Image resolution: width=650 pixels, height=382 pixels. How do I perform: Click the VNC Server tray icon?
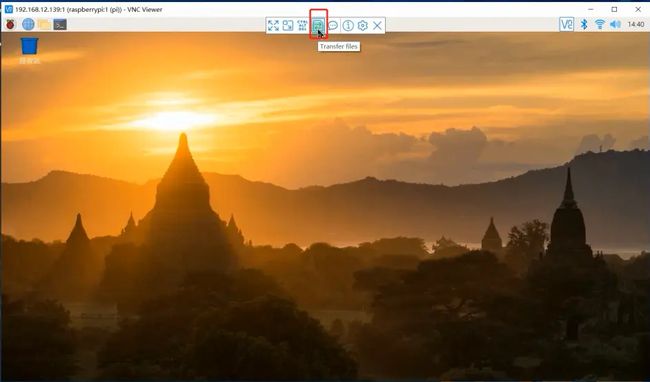(566, 24)
